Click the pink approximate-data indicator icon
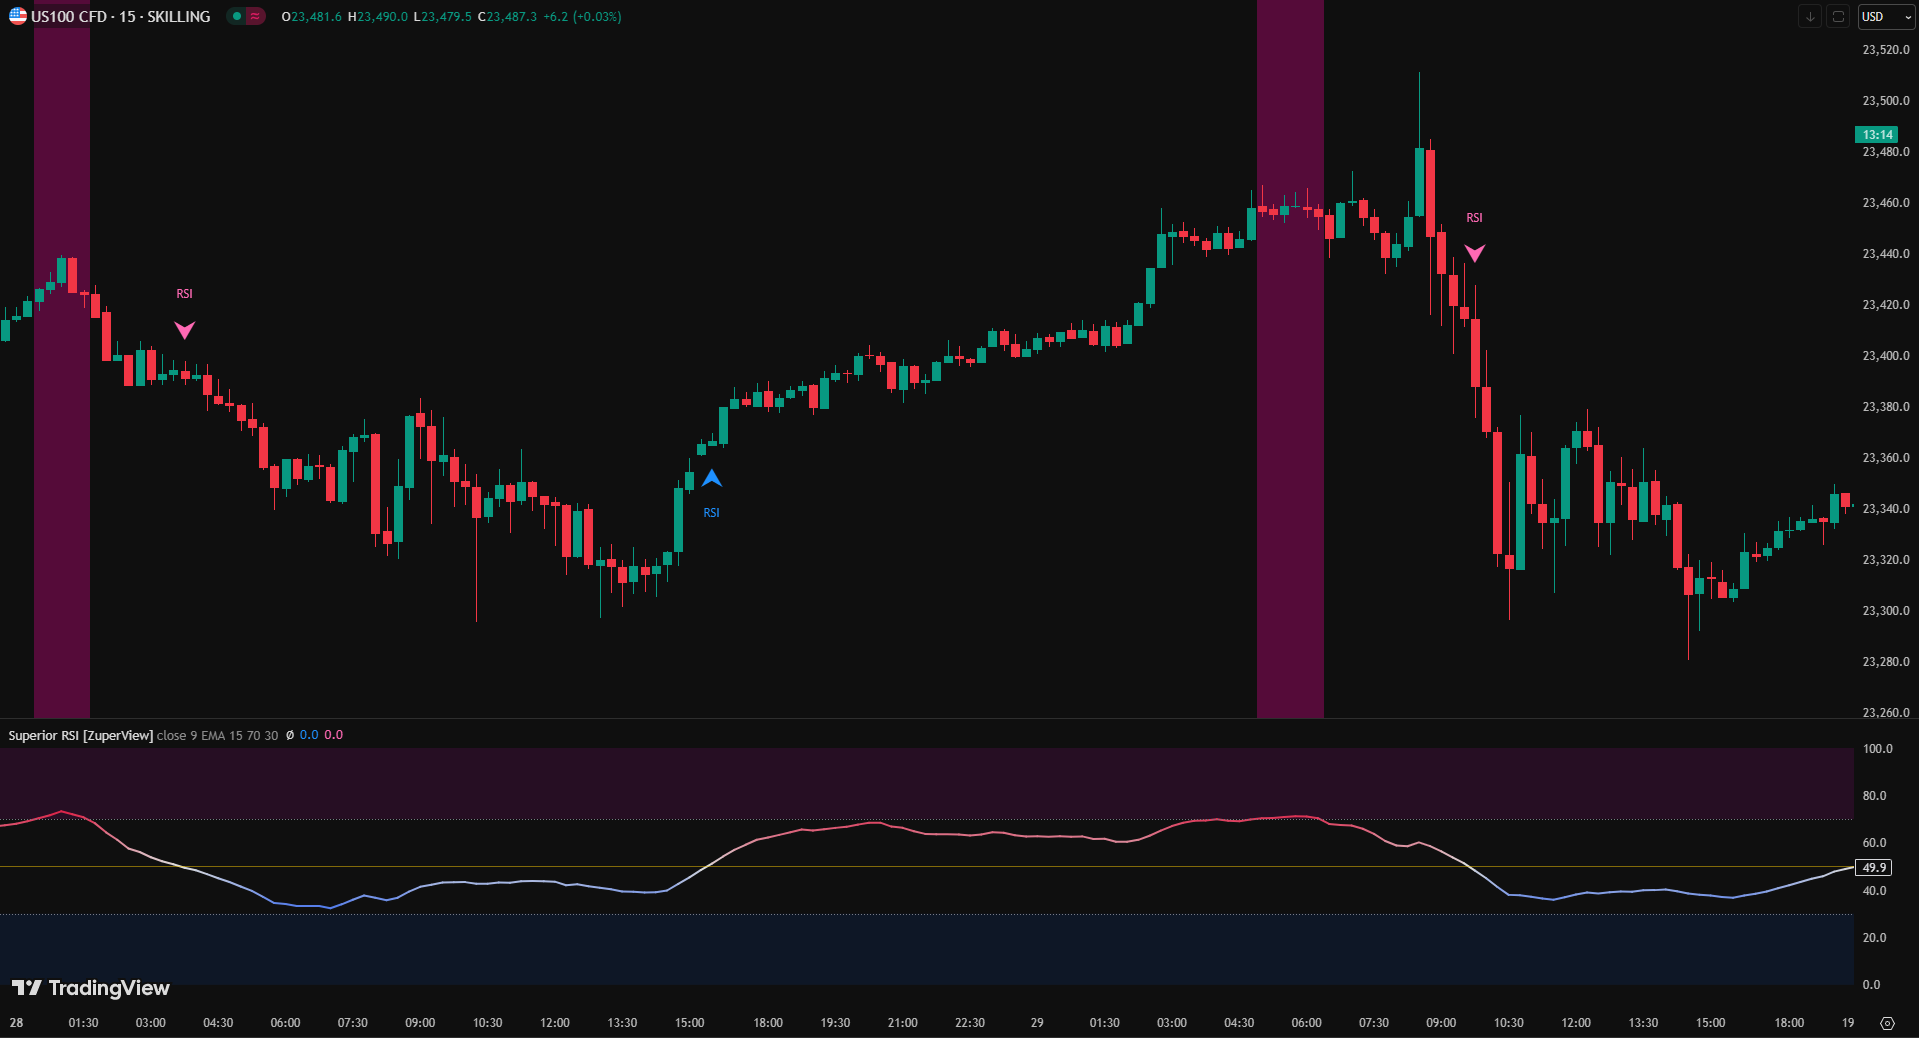Screen dimensions: 1919x1038 (255, 16)
